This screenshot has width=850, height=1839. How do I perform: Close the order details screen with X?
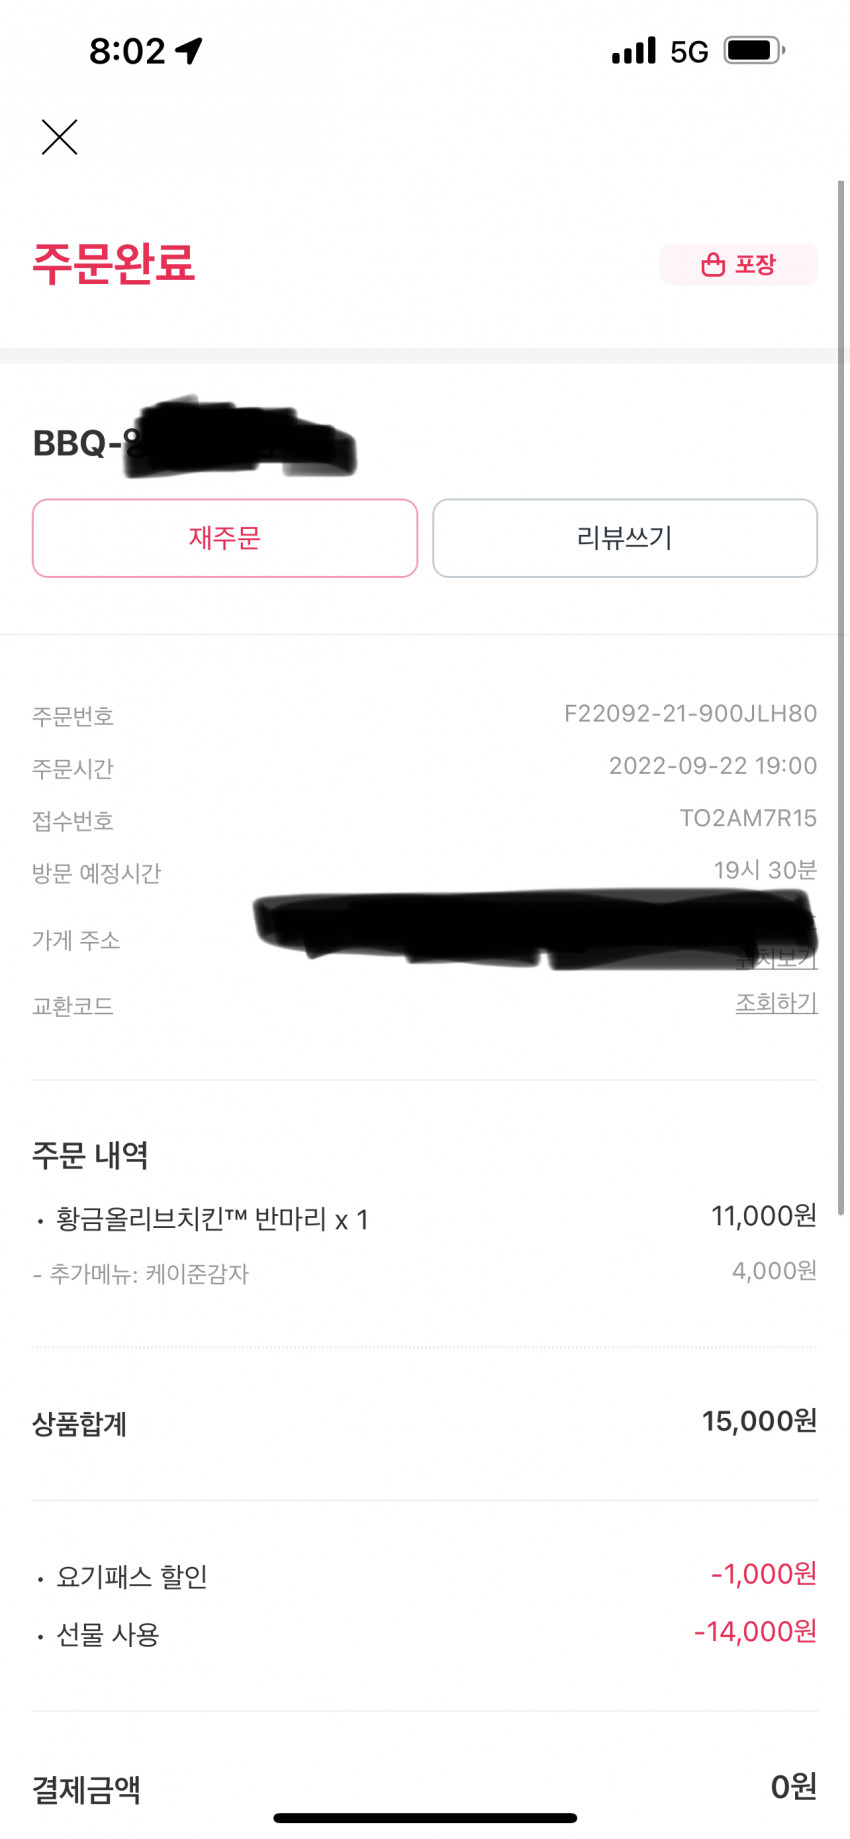(x=59, y=137)
